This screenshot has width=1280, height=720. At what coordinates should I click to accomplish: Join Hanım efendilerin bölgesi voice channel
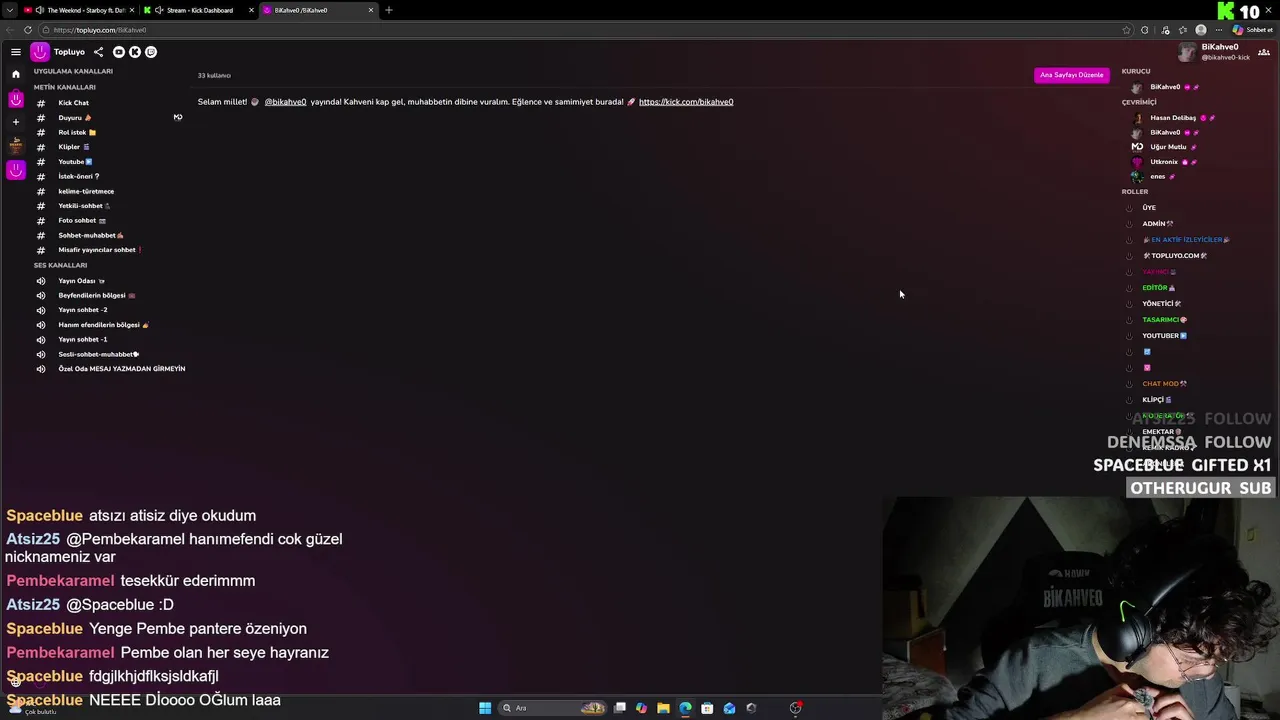103,325
